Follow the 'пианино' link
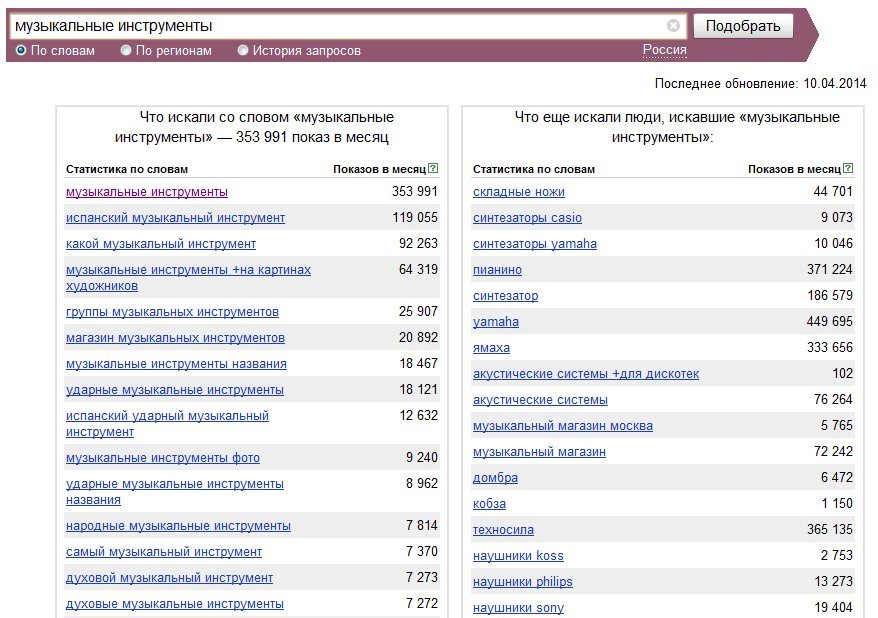The height and width of the screenshot is (618, 878). coord(497,270)
